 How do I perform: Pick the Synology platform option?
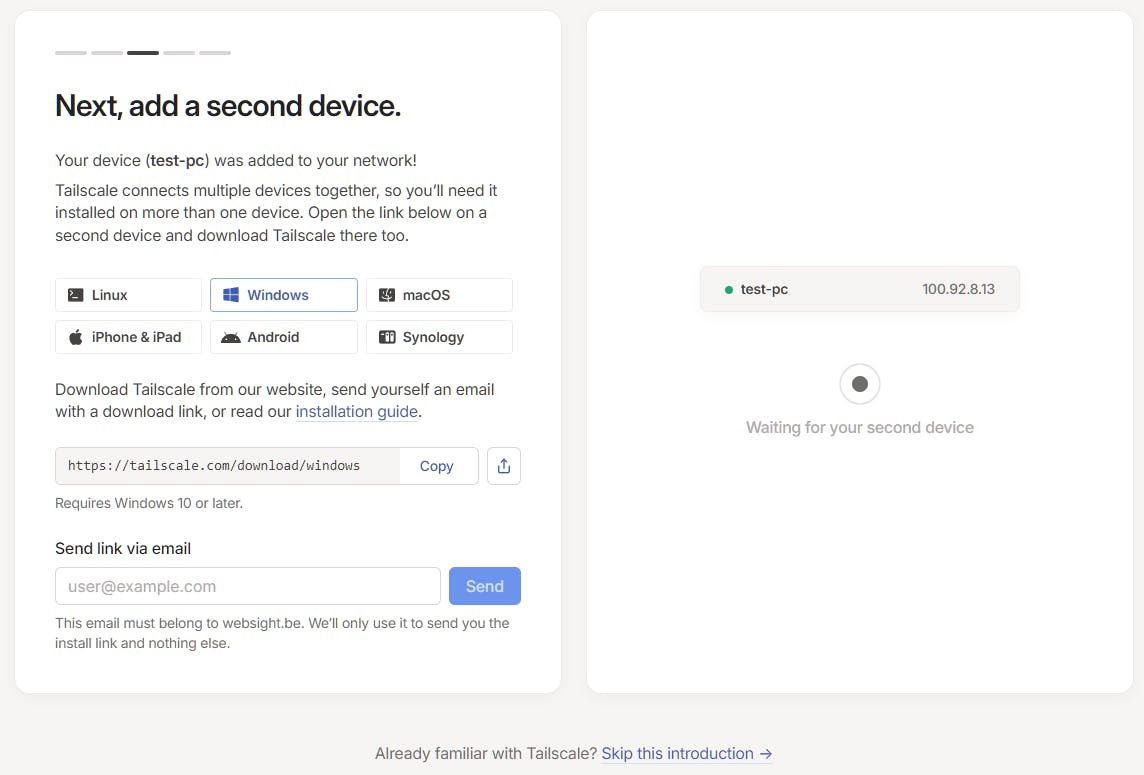[x=439, y=337]
